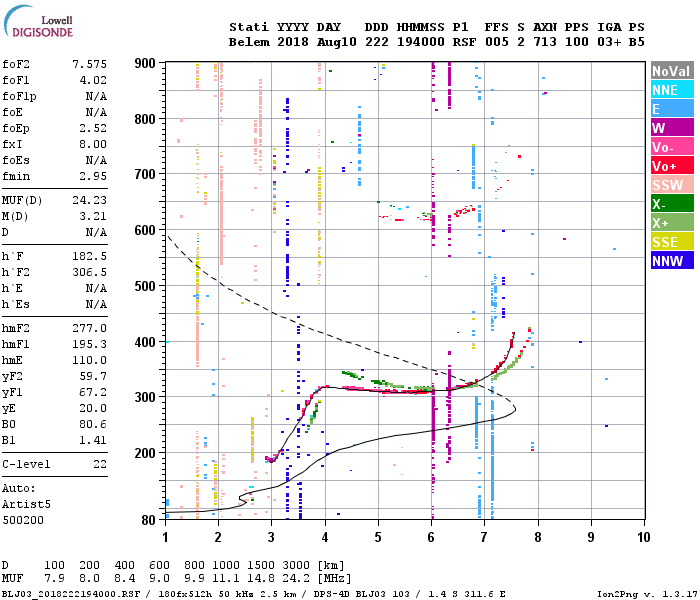Click the fxI value 8.00
The width and height of the screenshot is (700, 600).
click(93, 144)
